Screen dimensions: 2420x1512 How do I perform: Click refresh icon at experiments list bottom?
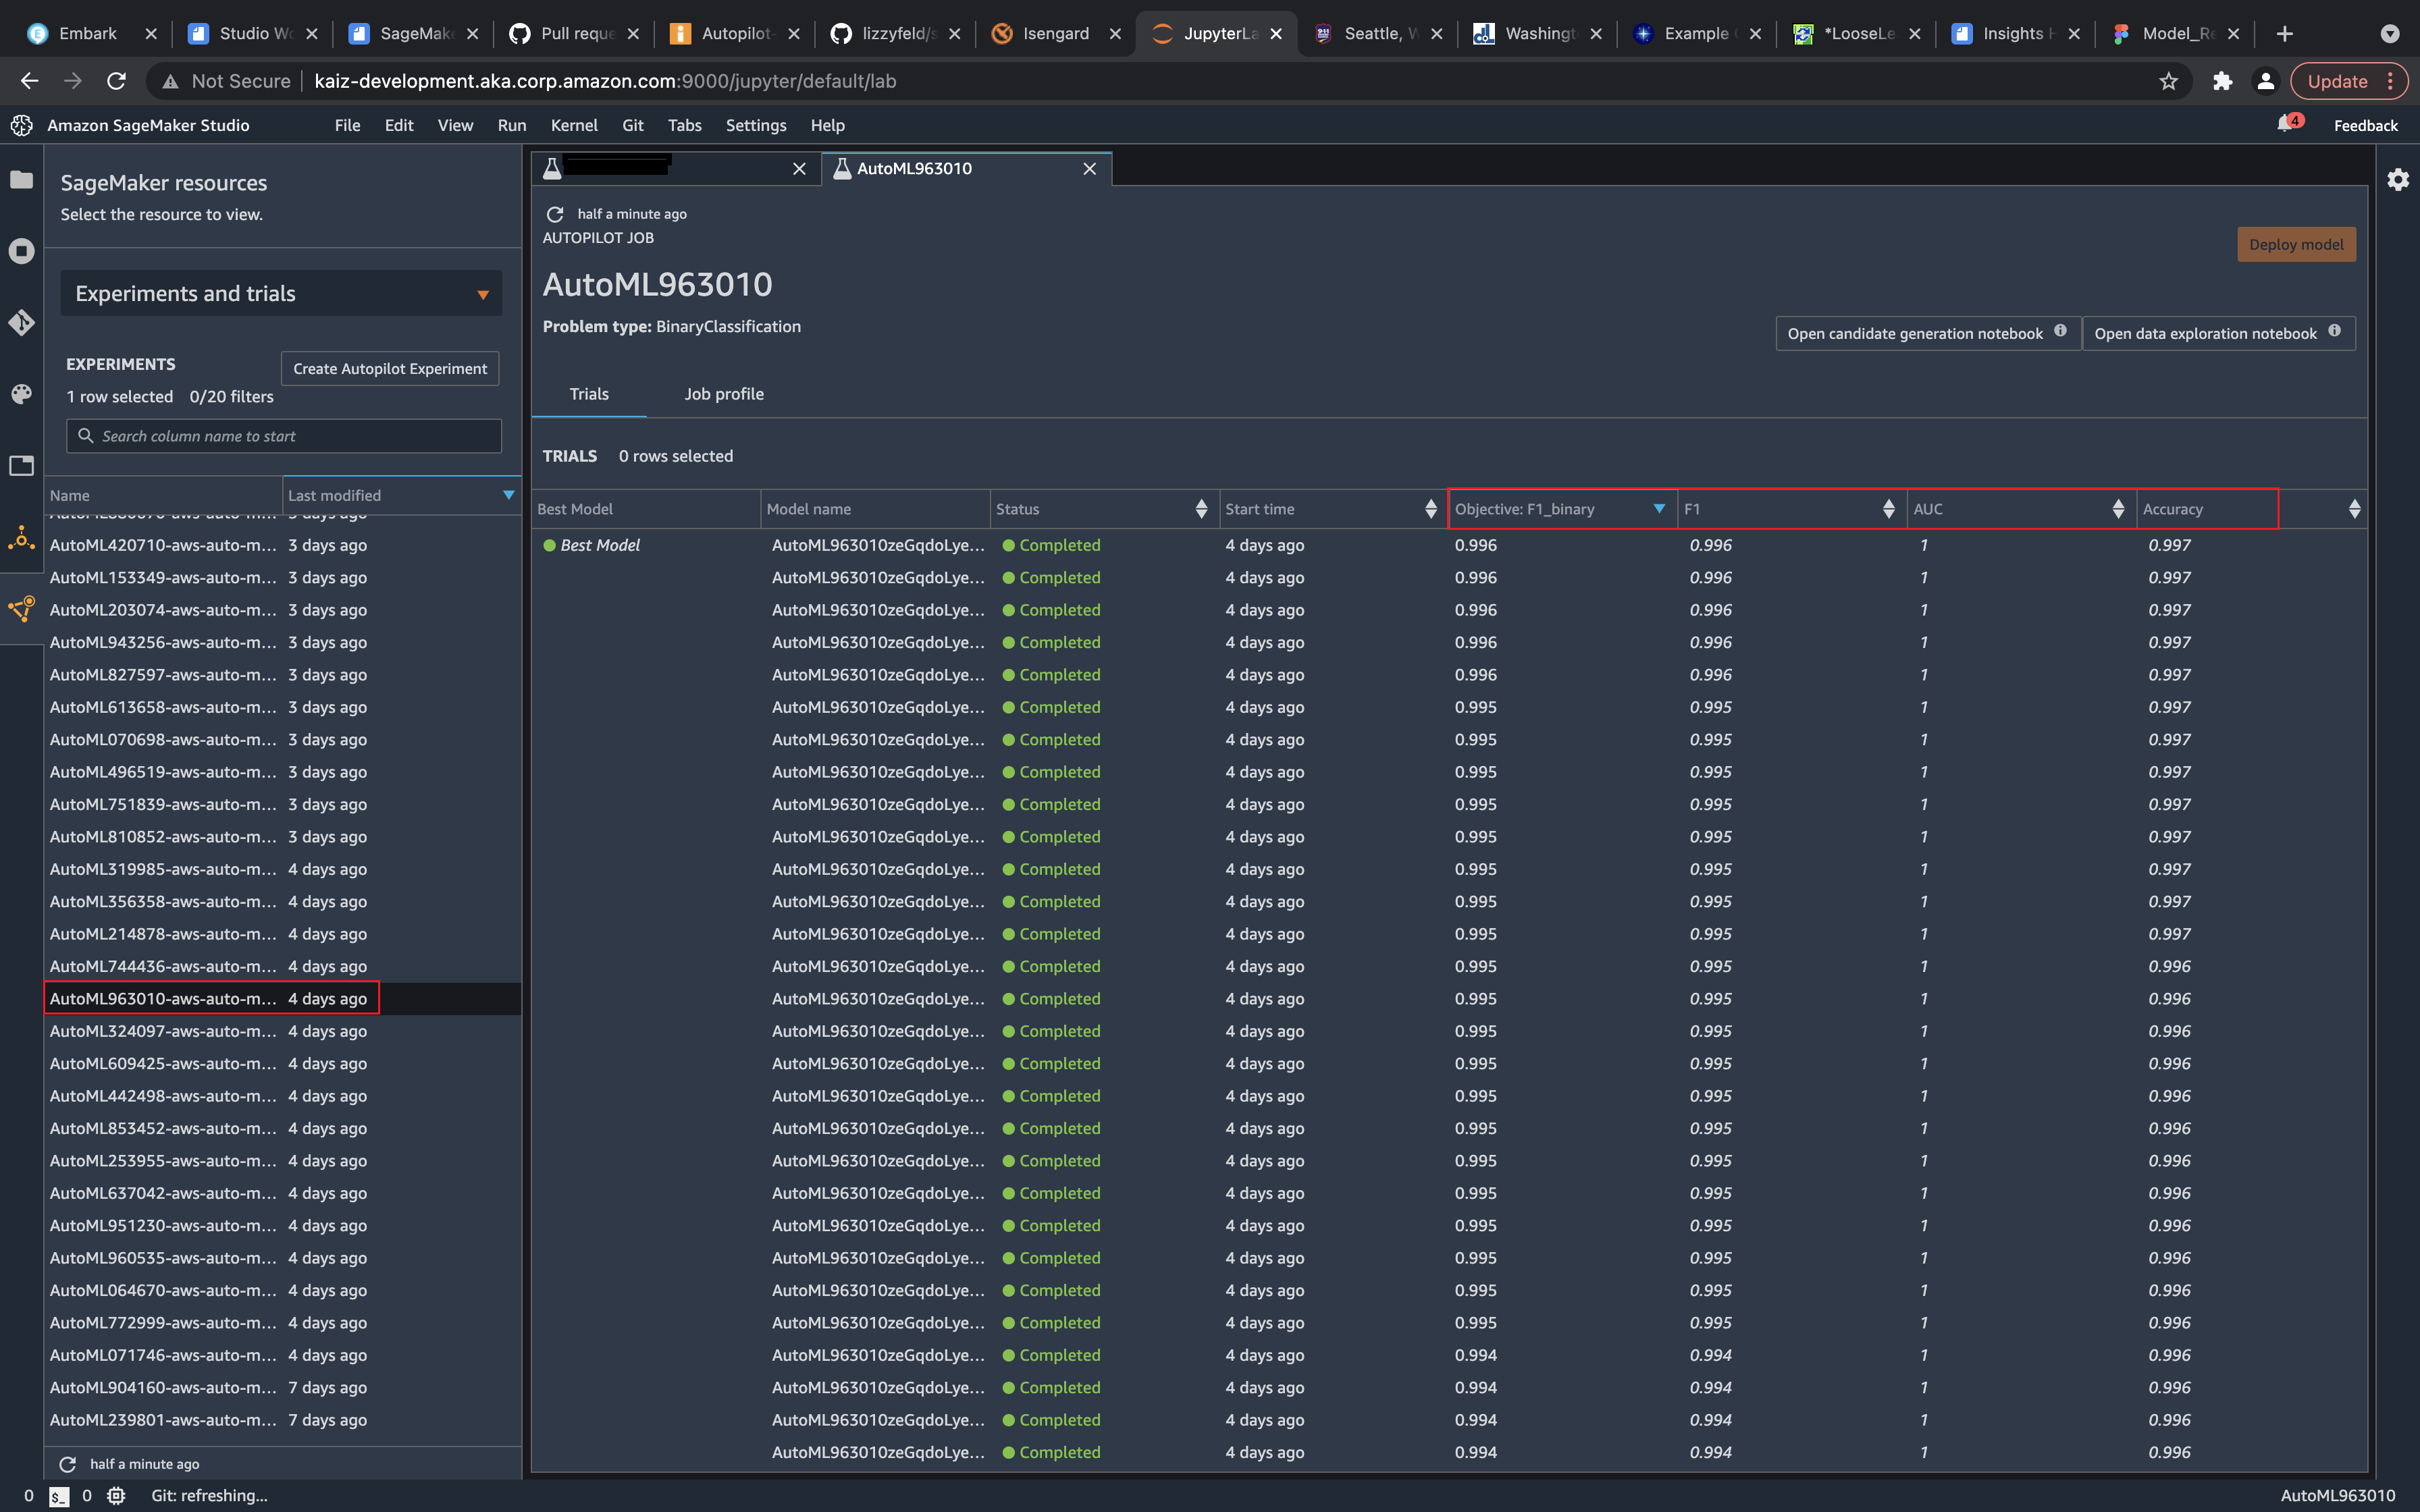pos(68,1463)
